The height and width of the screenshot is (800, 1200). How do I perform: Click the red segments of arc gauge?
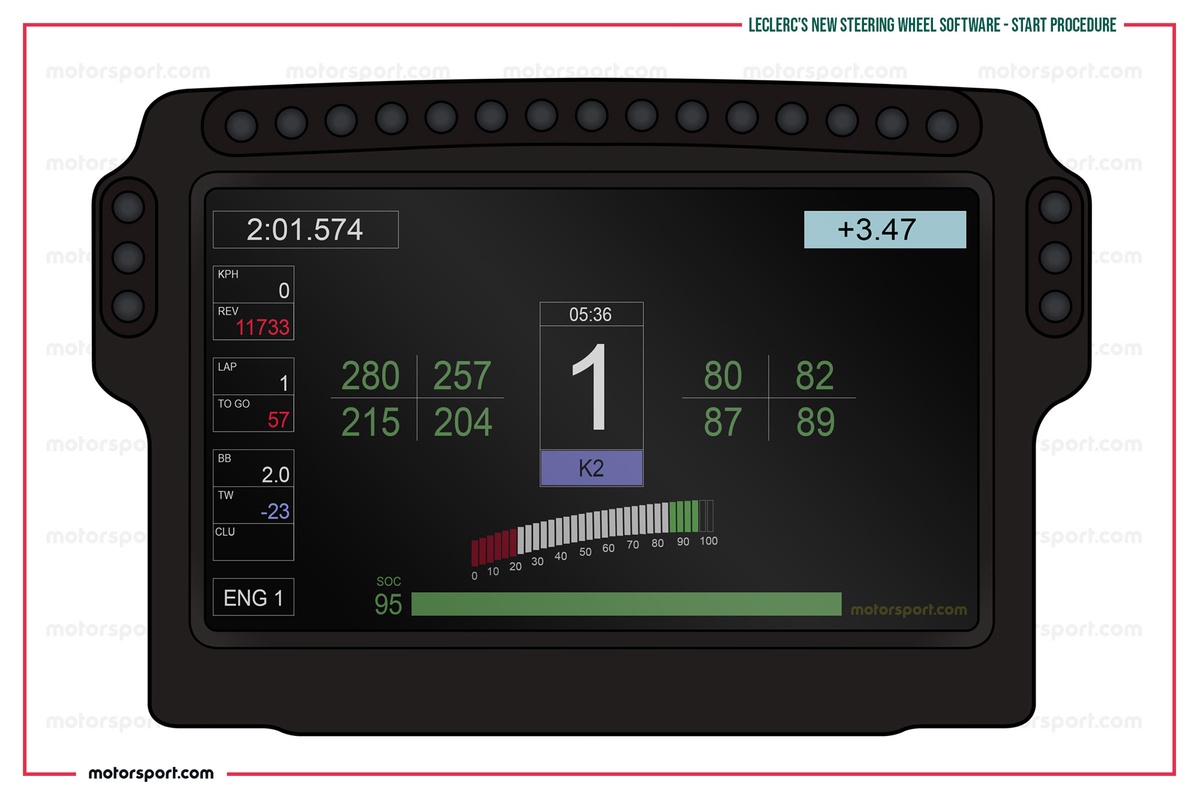tap(494, 548)
